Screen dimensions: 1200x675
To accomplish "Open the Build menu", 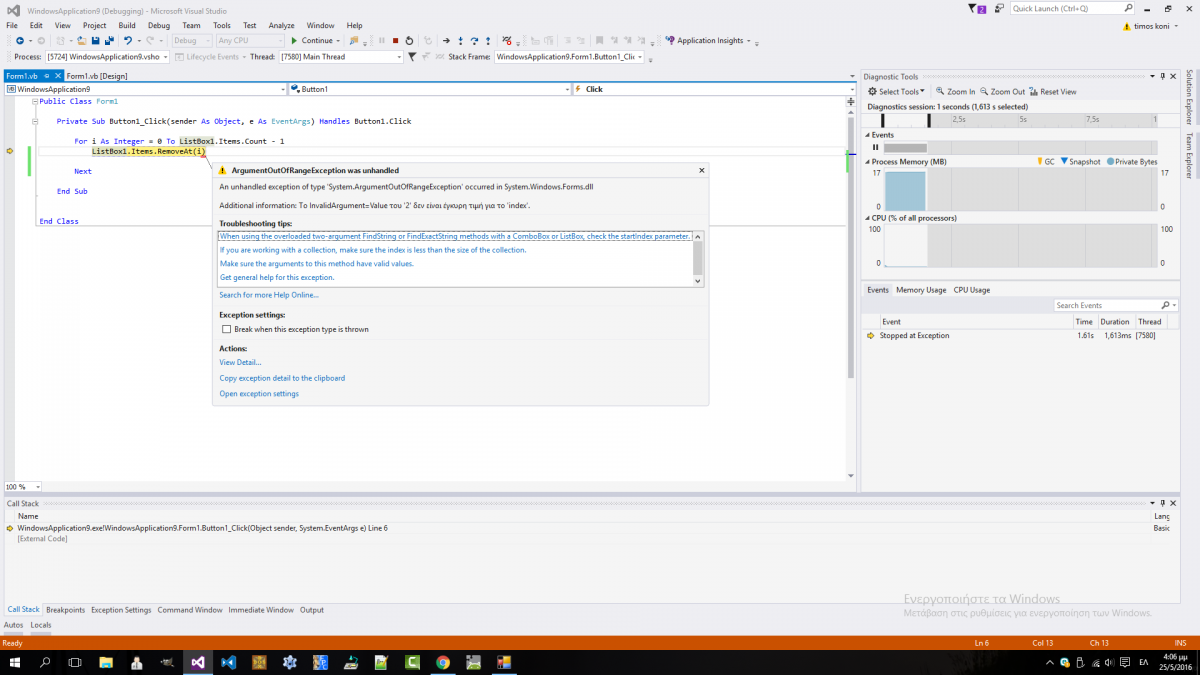I will [x=127, y=25].
